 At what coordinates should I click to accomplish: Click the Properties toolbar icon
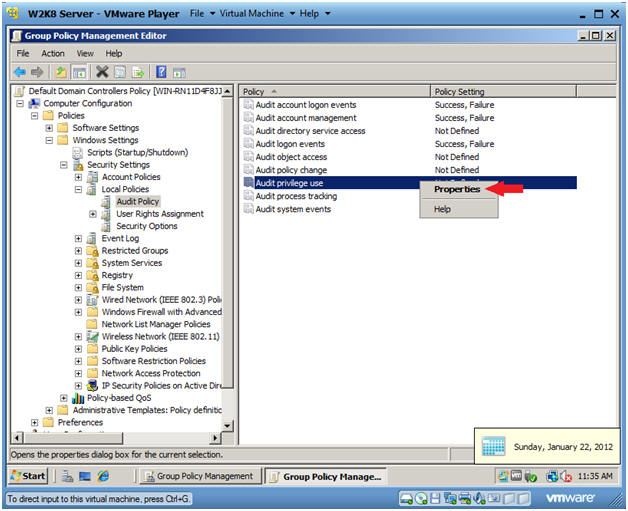click(x=120, y=72)
